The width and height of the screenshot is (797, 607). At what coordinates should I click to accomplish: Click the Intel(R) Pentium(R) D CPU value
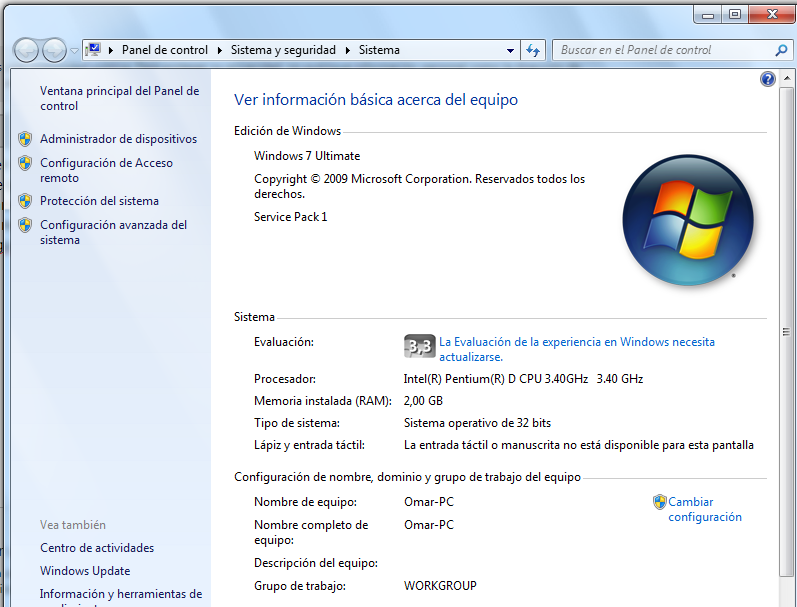[523, 379]
